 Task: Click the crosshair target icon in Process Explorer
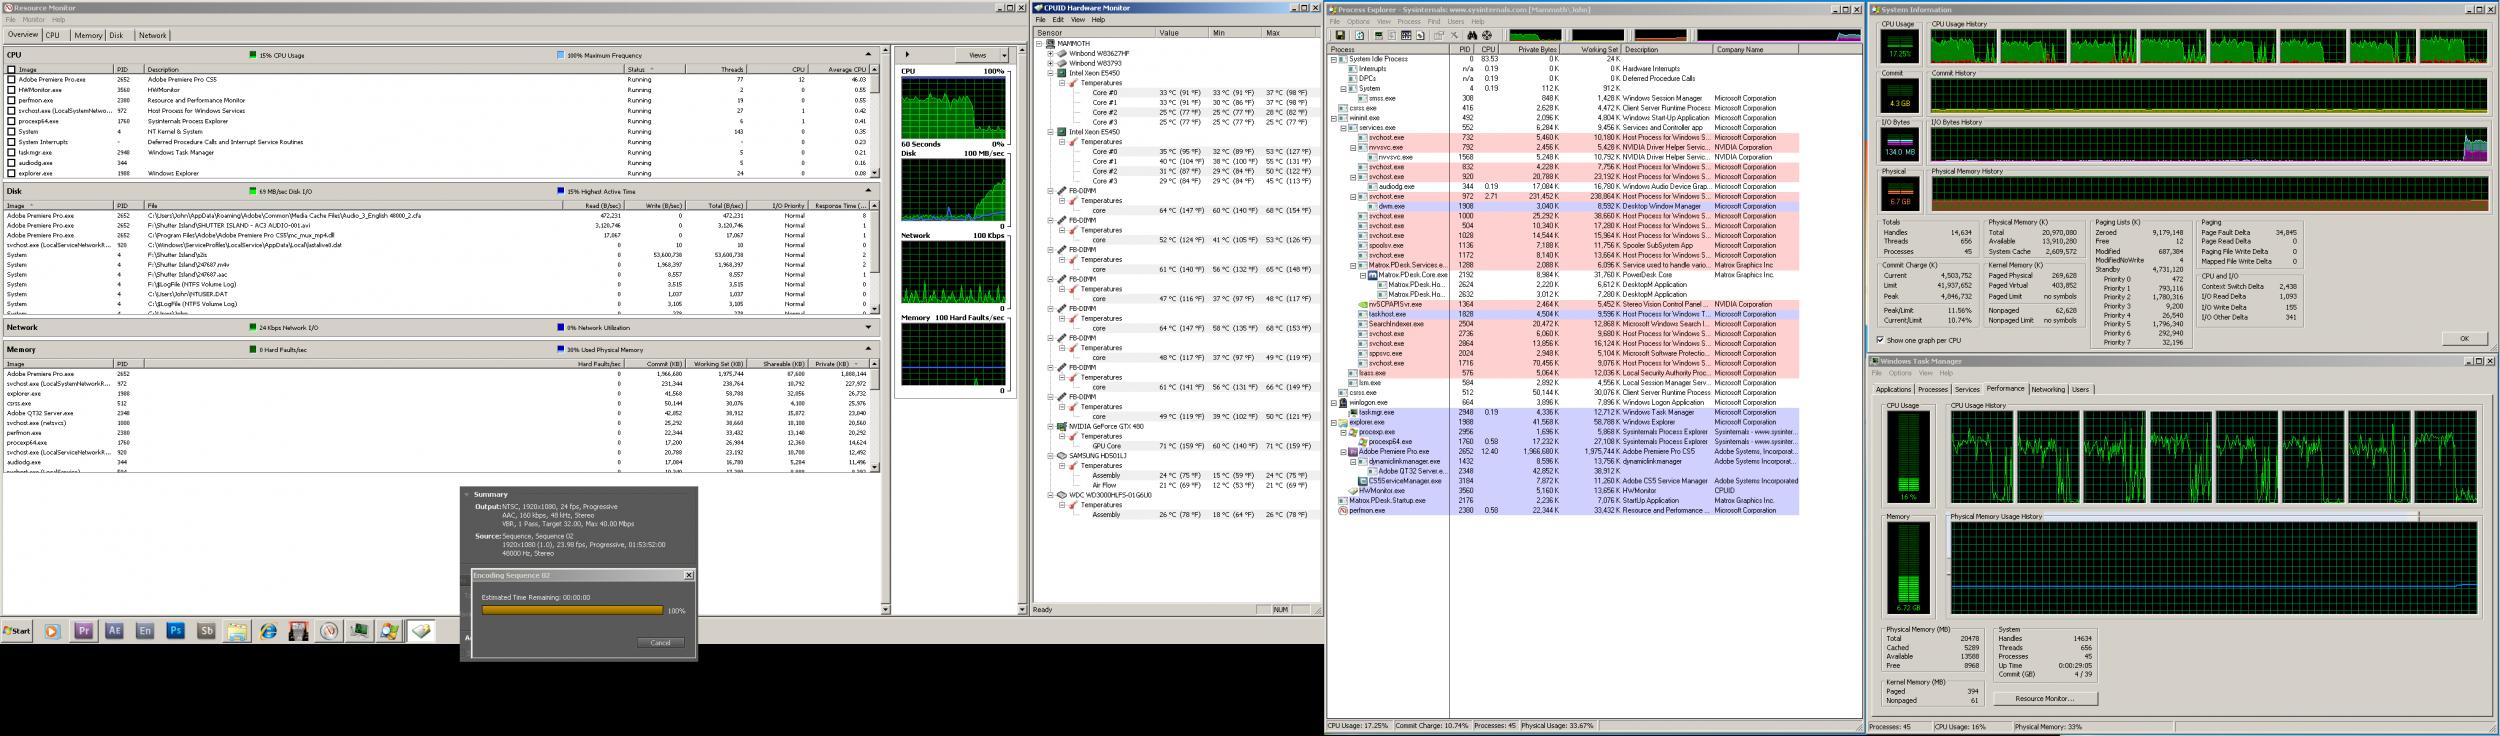(x=1487, y=35)
